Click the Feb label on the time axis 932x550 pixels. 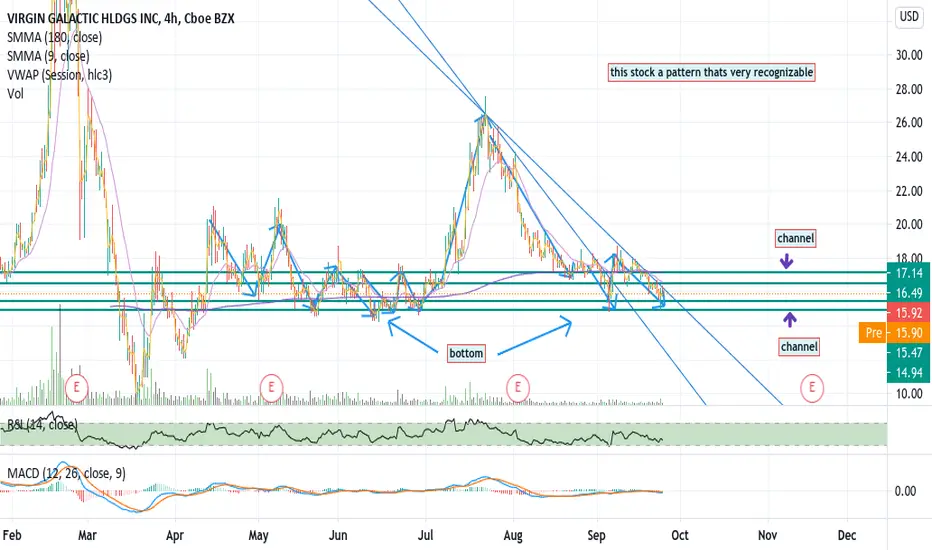pyautogui.click(x=12, y=535)
